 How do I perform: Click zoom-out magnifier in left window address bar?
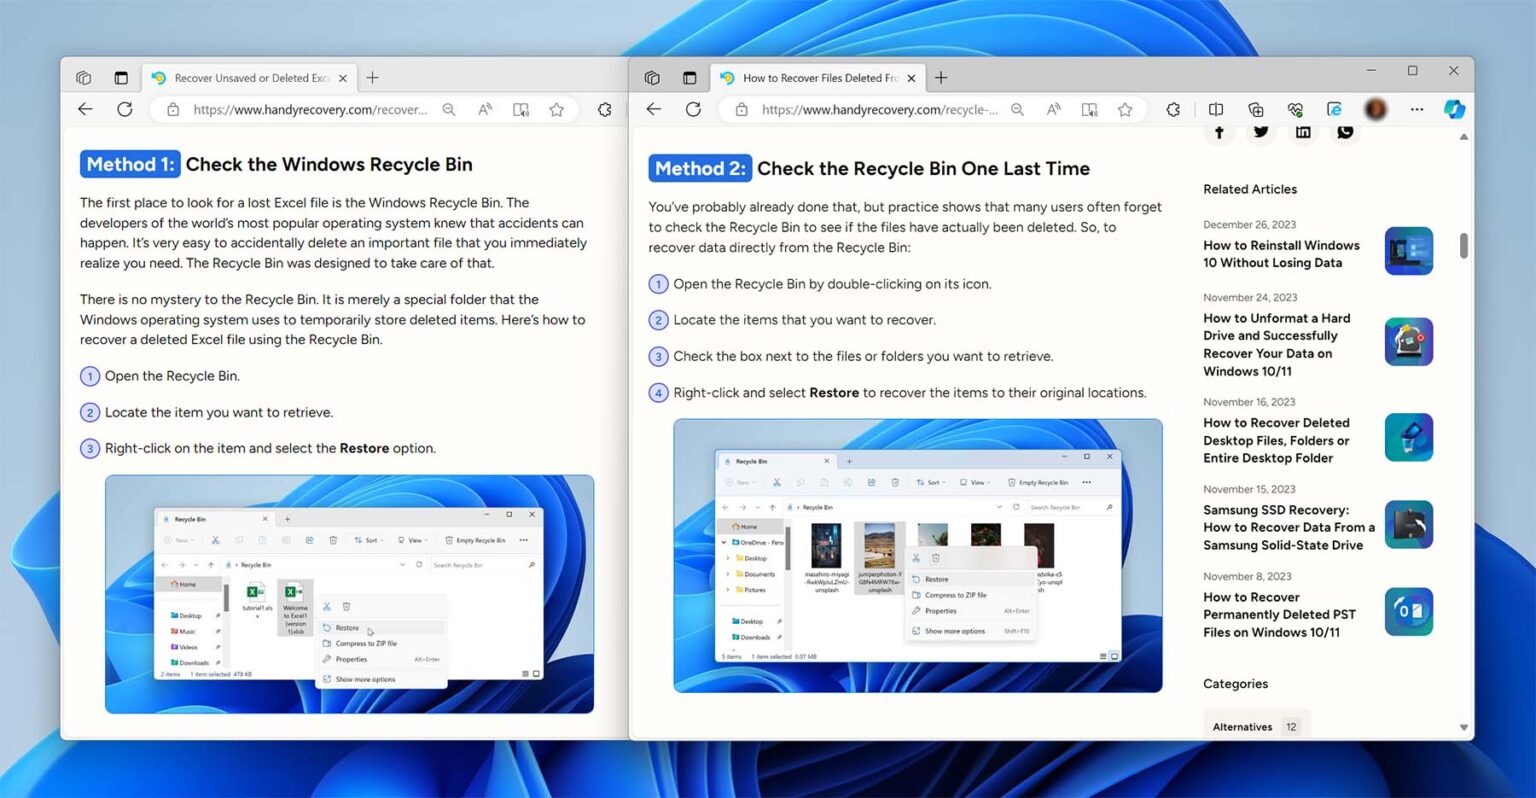pyautogui.click(x=449, y=110)
